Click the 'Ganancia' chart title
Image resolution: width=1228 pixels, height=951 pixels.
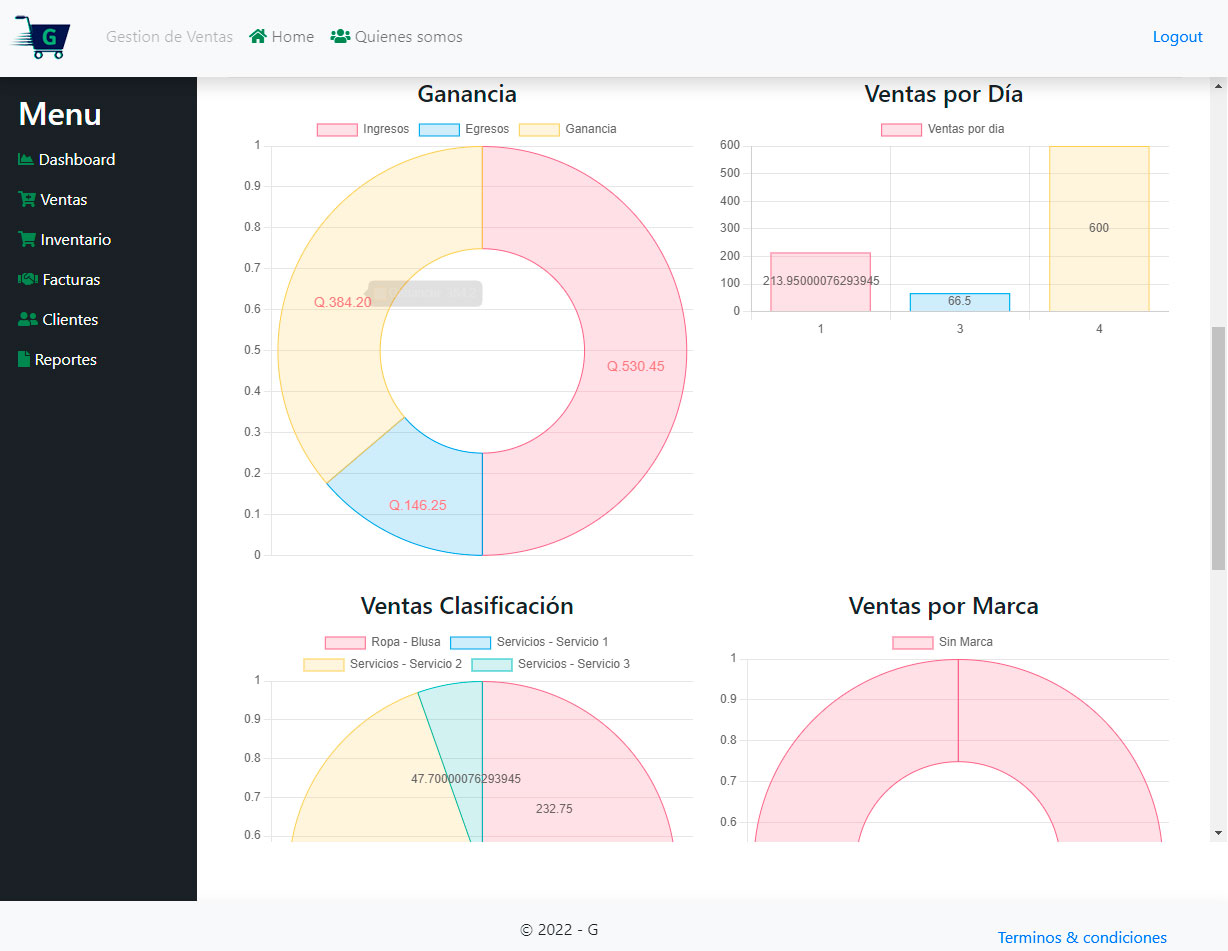coord(467,94)
